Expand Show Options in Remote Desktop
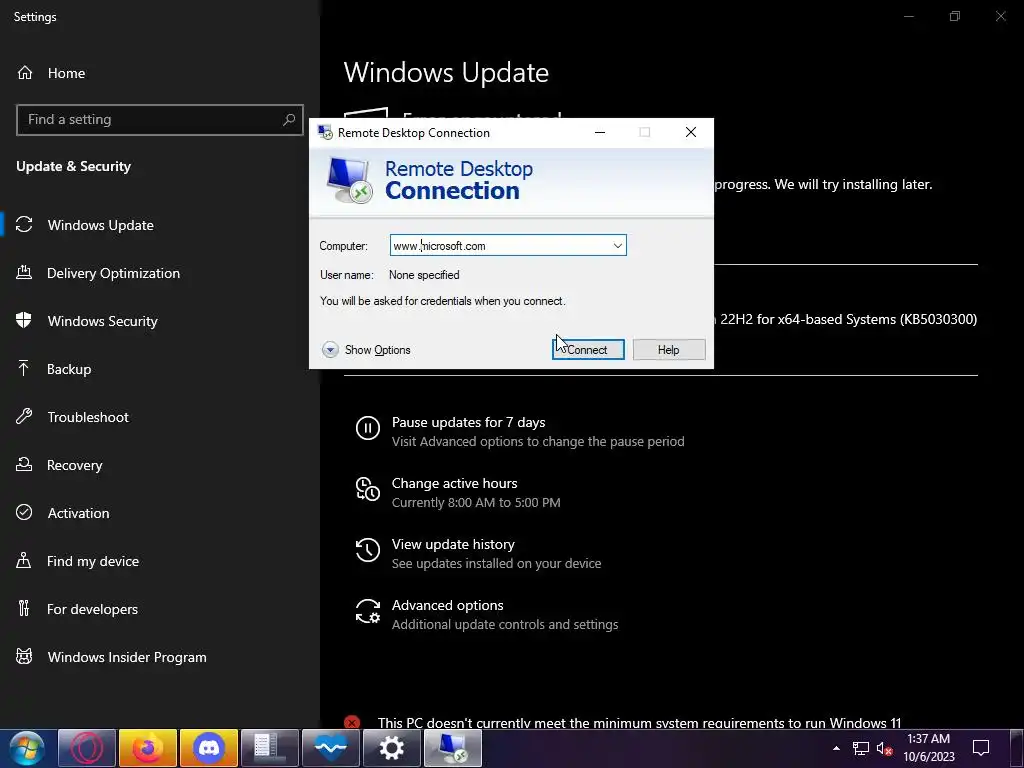The width and height of the screenshot is (1024, 768). (366, 350)
